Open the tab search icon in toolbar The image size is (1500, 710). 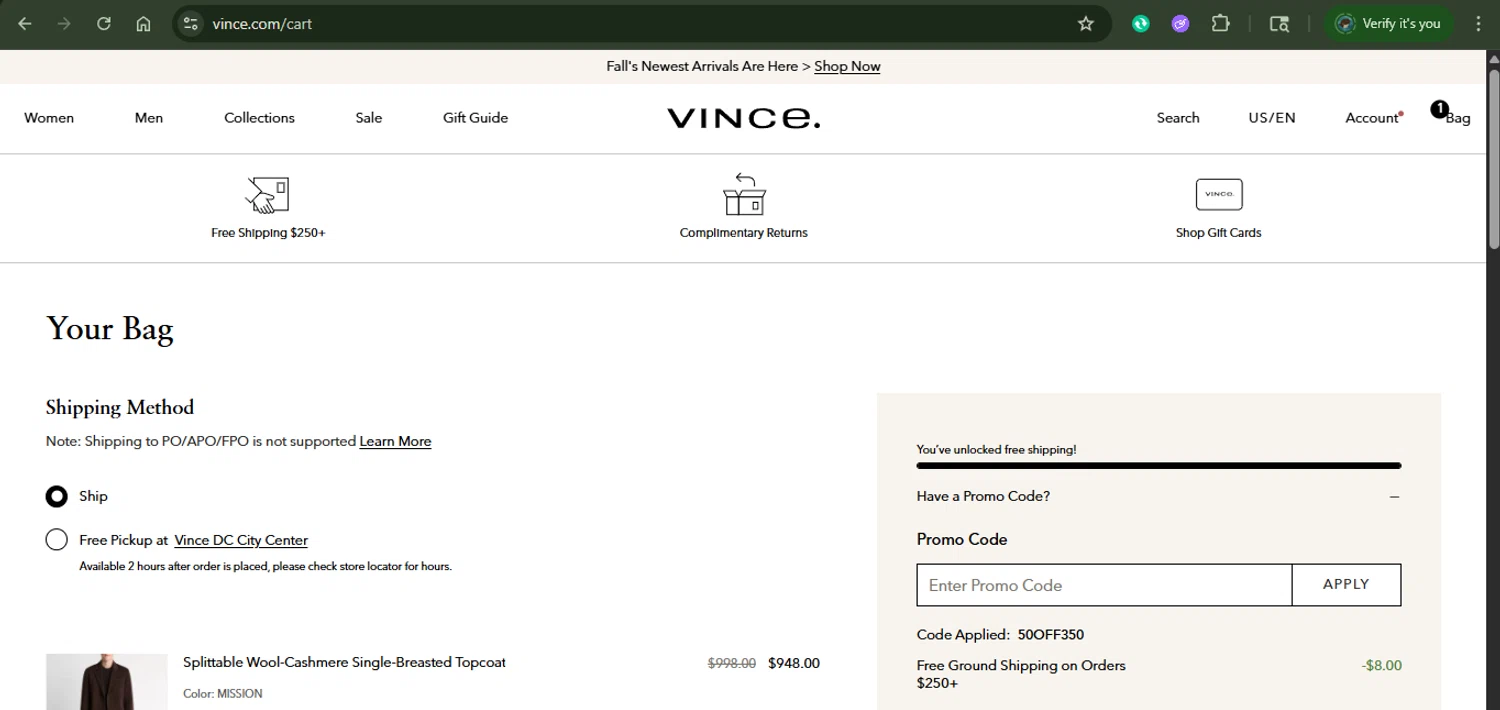point(1279,23)
